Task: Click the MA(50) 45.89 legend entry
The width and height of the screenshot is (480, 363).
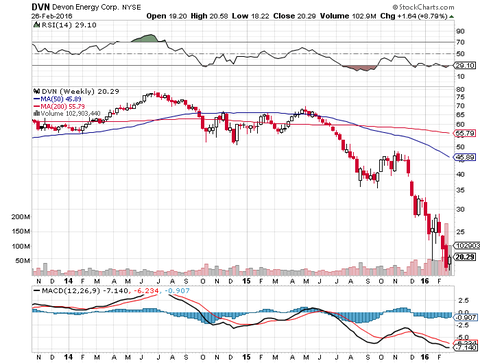Action: click(x=57, y=99)
